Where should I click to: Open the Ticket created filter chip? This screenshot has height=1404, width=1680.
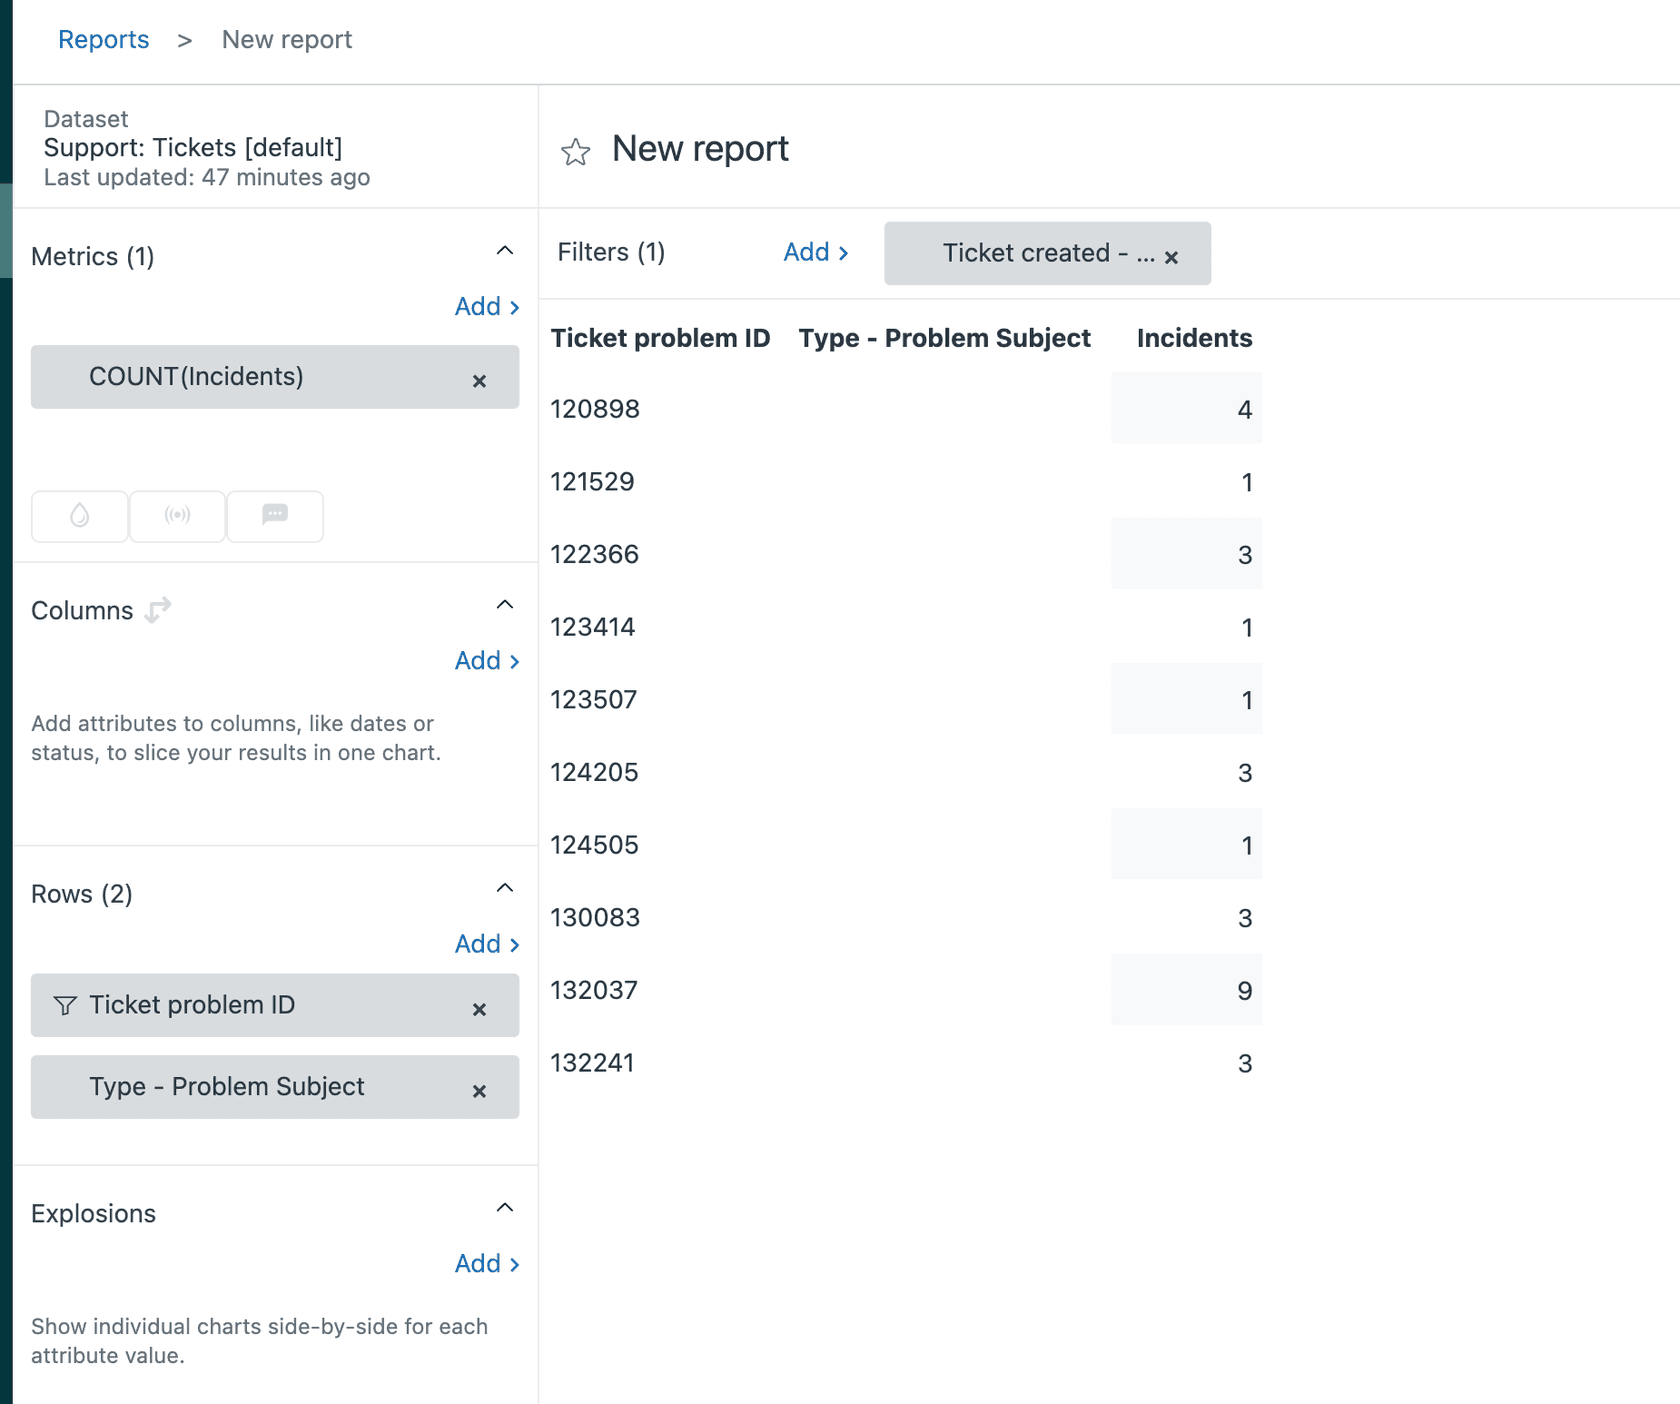1030,253
